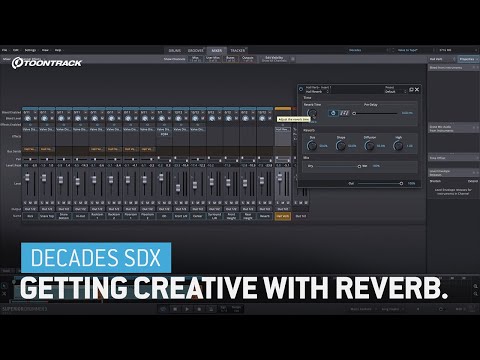
Task: Switch to the DRUMS tab
Action: click(175, 51)
